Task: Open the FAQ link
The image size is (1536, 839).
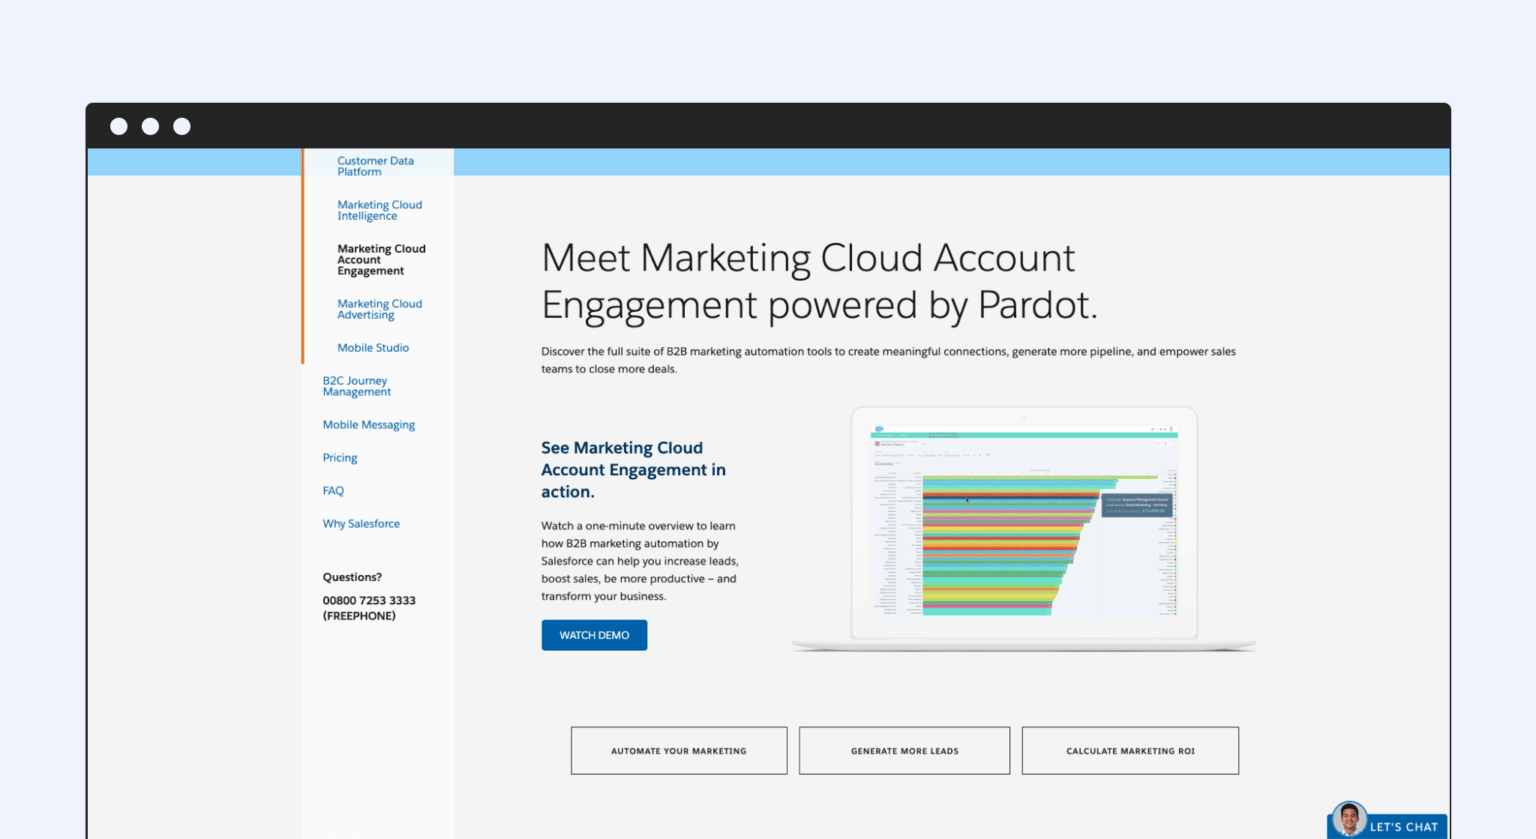Action: click(333, 491)
